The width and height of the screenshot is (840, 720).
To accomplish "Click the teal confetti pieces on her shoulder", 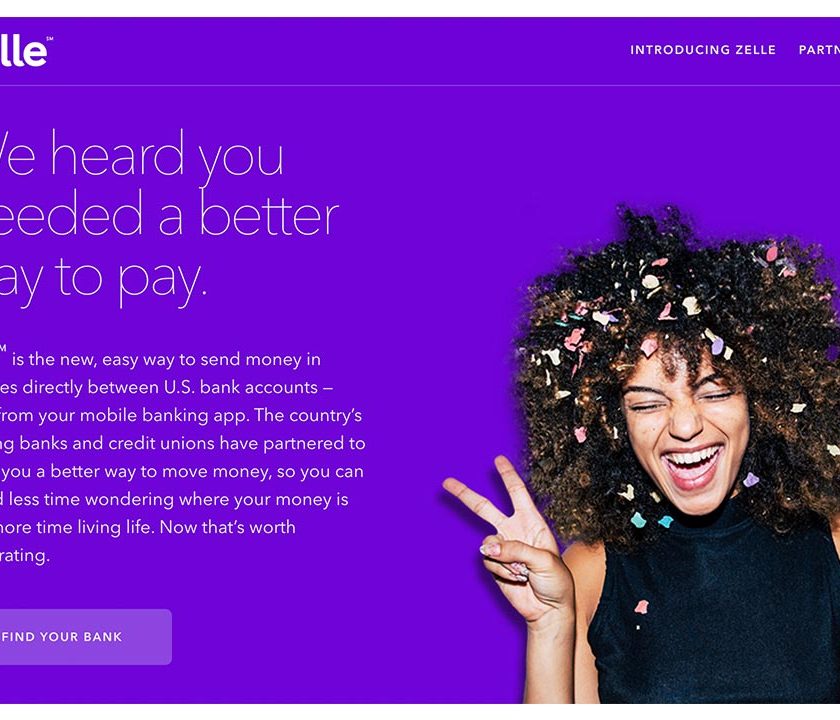I will [651, 520].
